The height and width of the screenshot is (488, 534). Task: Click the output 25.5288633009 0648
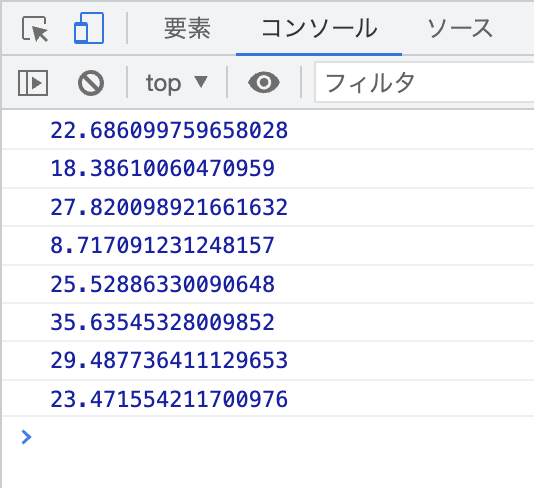162,284
